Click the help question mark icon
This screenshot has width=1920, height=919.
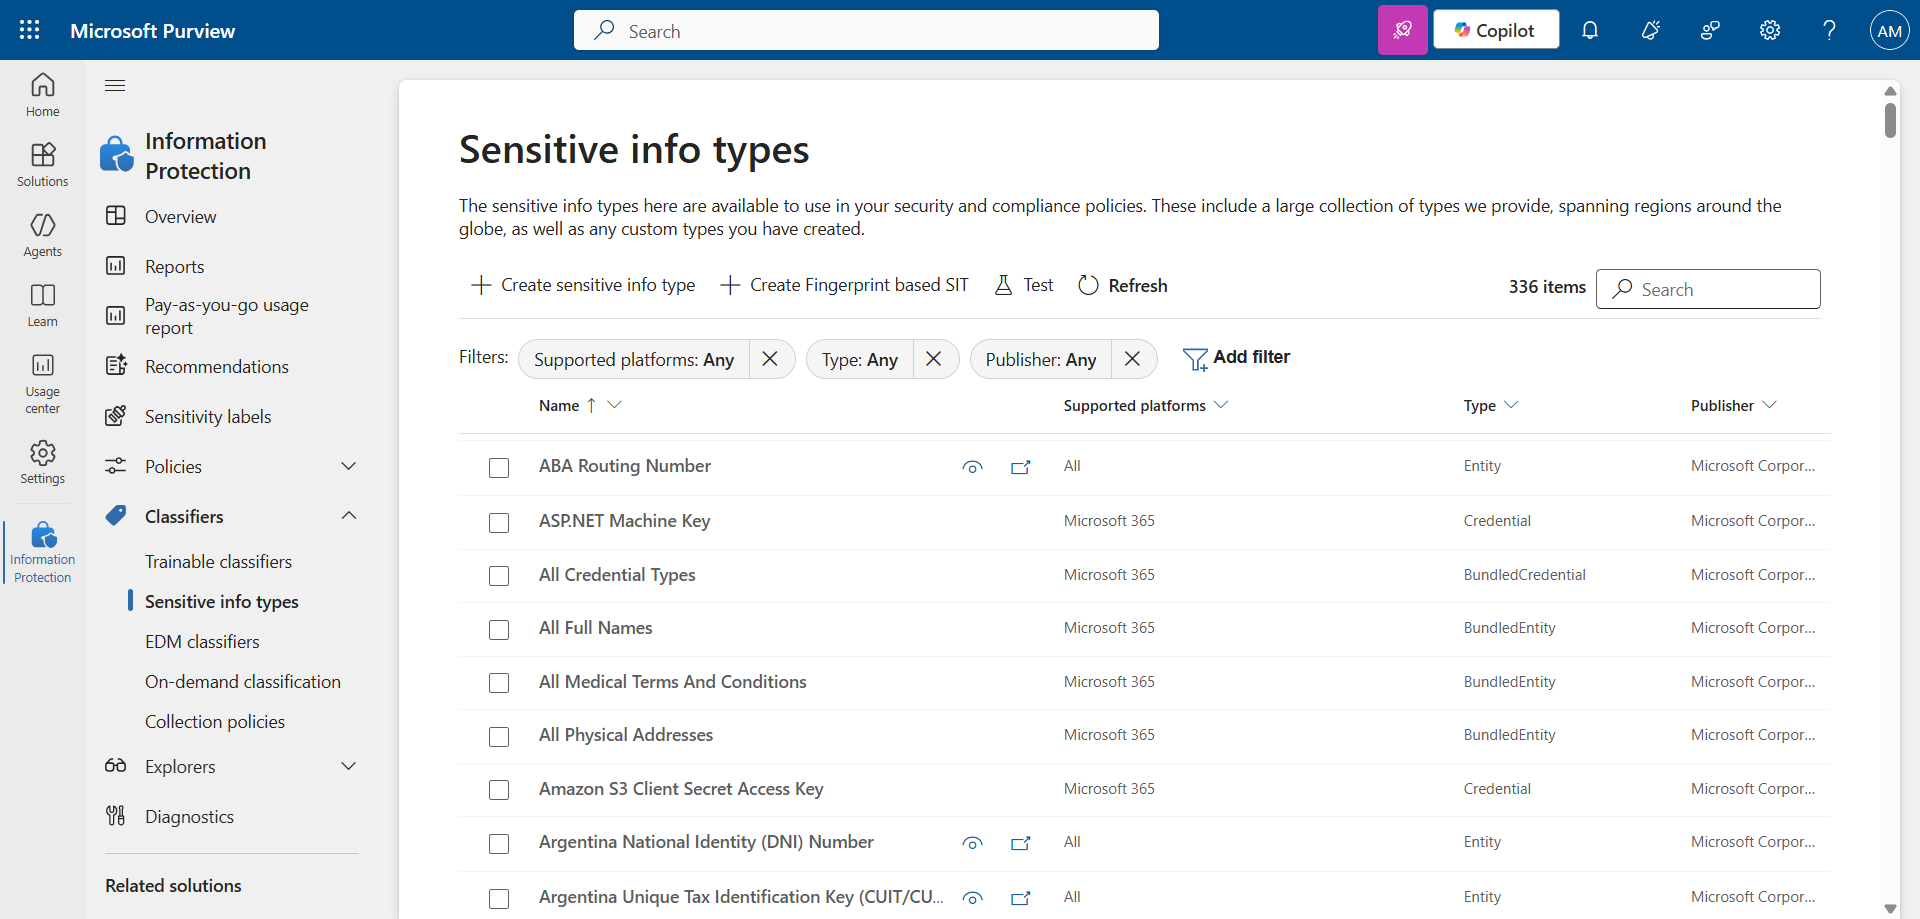pyautogui.click(x=1829, y=30)
